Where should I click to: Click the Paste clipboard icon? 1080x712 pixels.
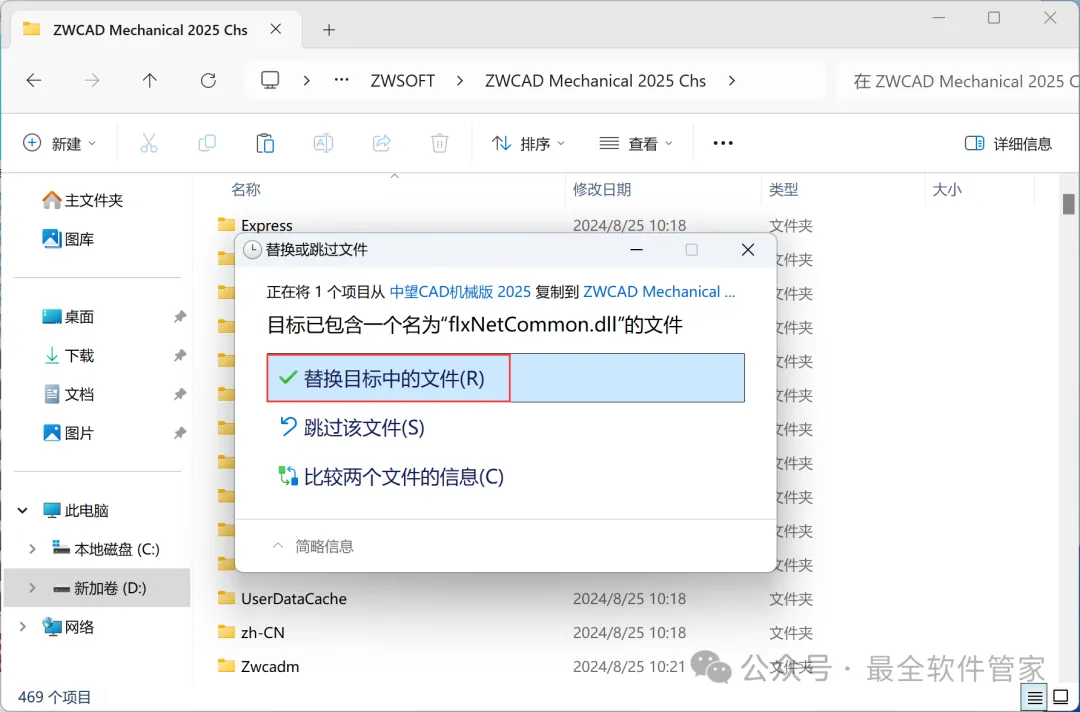[265, 143]
